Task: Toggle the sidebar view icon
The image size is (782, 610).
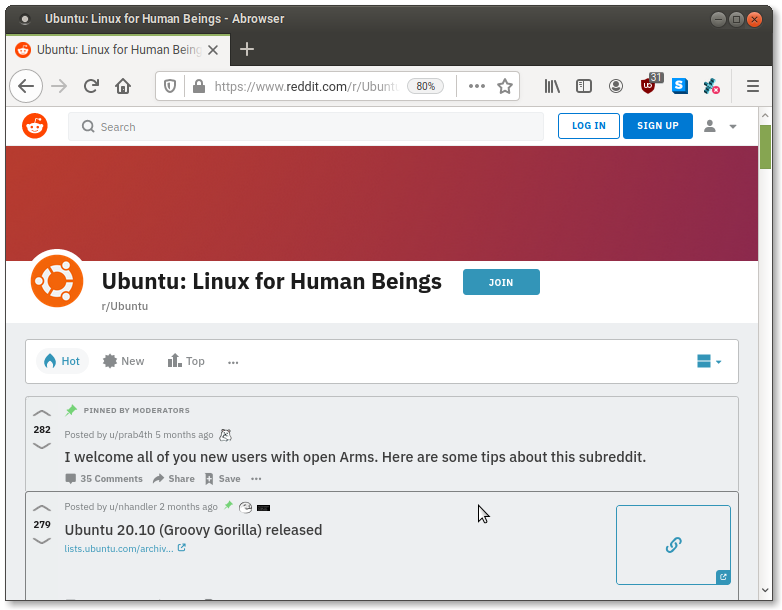Action: pos(584,86)
